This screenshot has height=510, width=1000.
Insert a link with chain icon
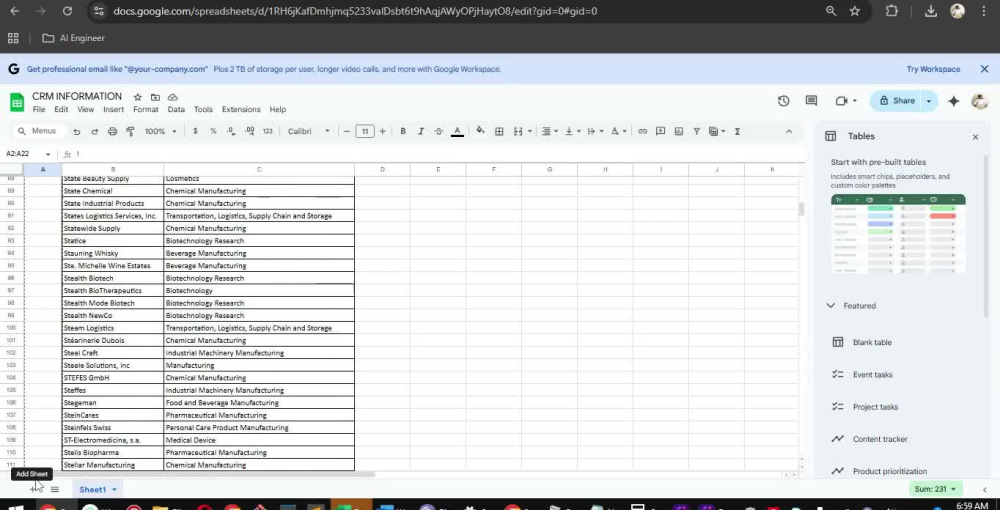pos(642,131)
